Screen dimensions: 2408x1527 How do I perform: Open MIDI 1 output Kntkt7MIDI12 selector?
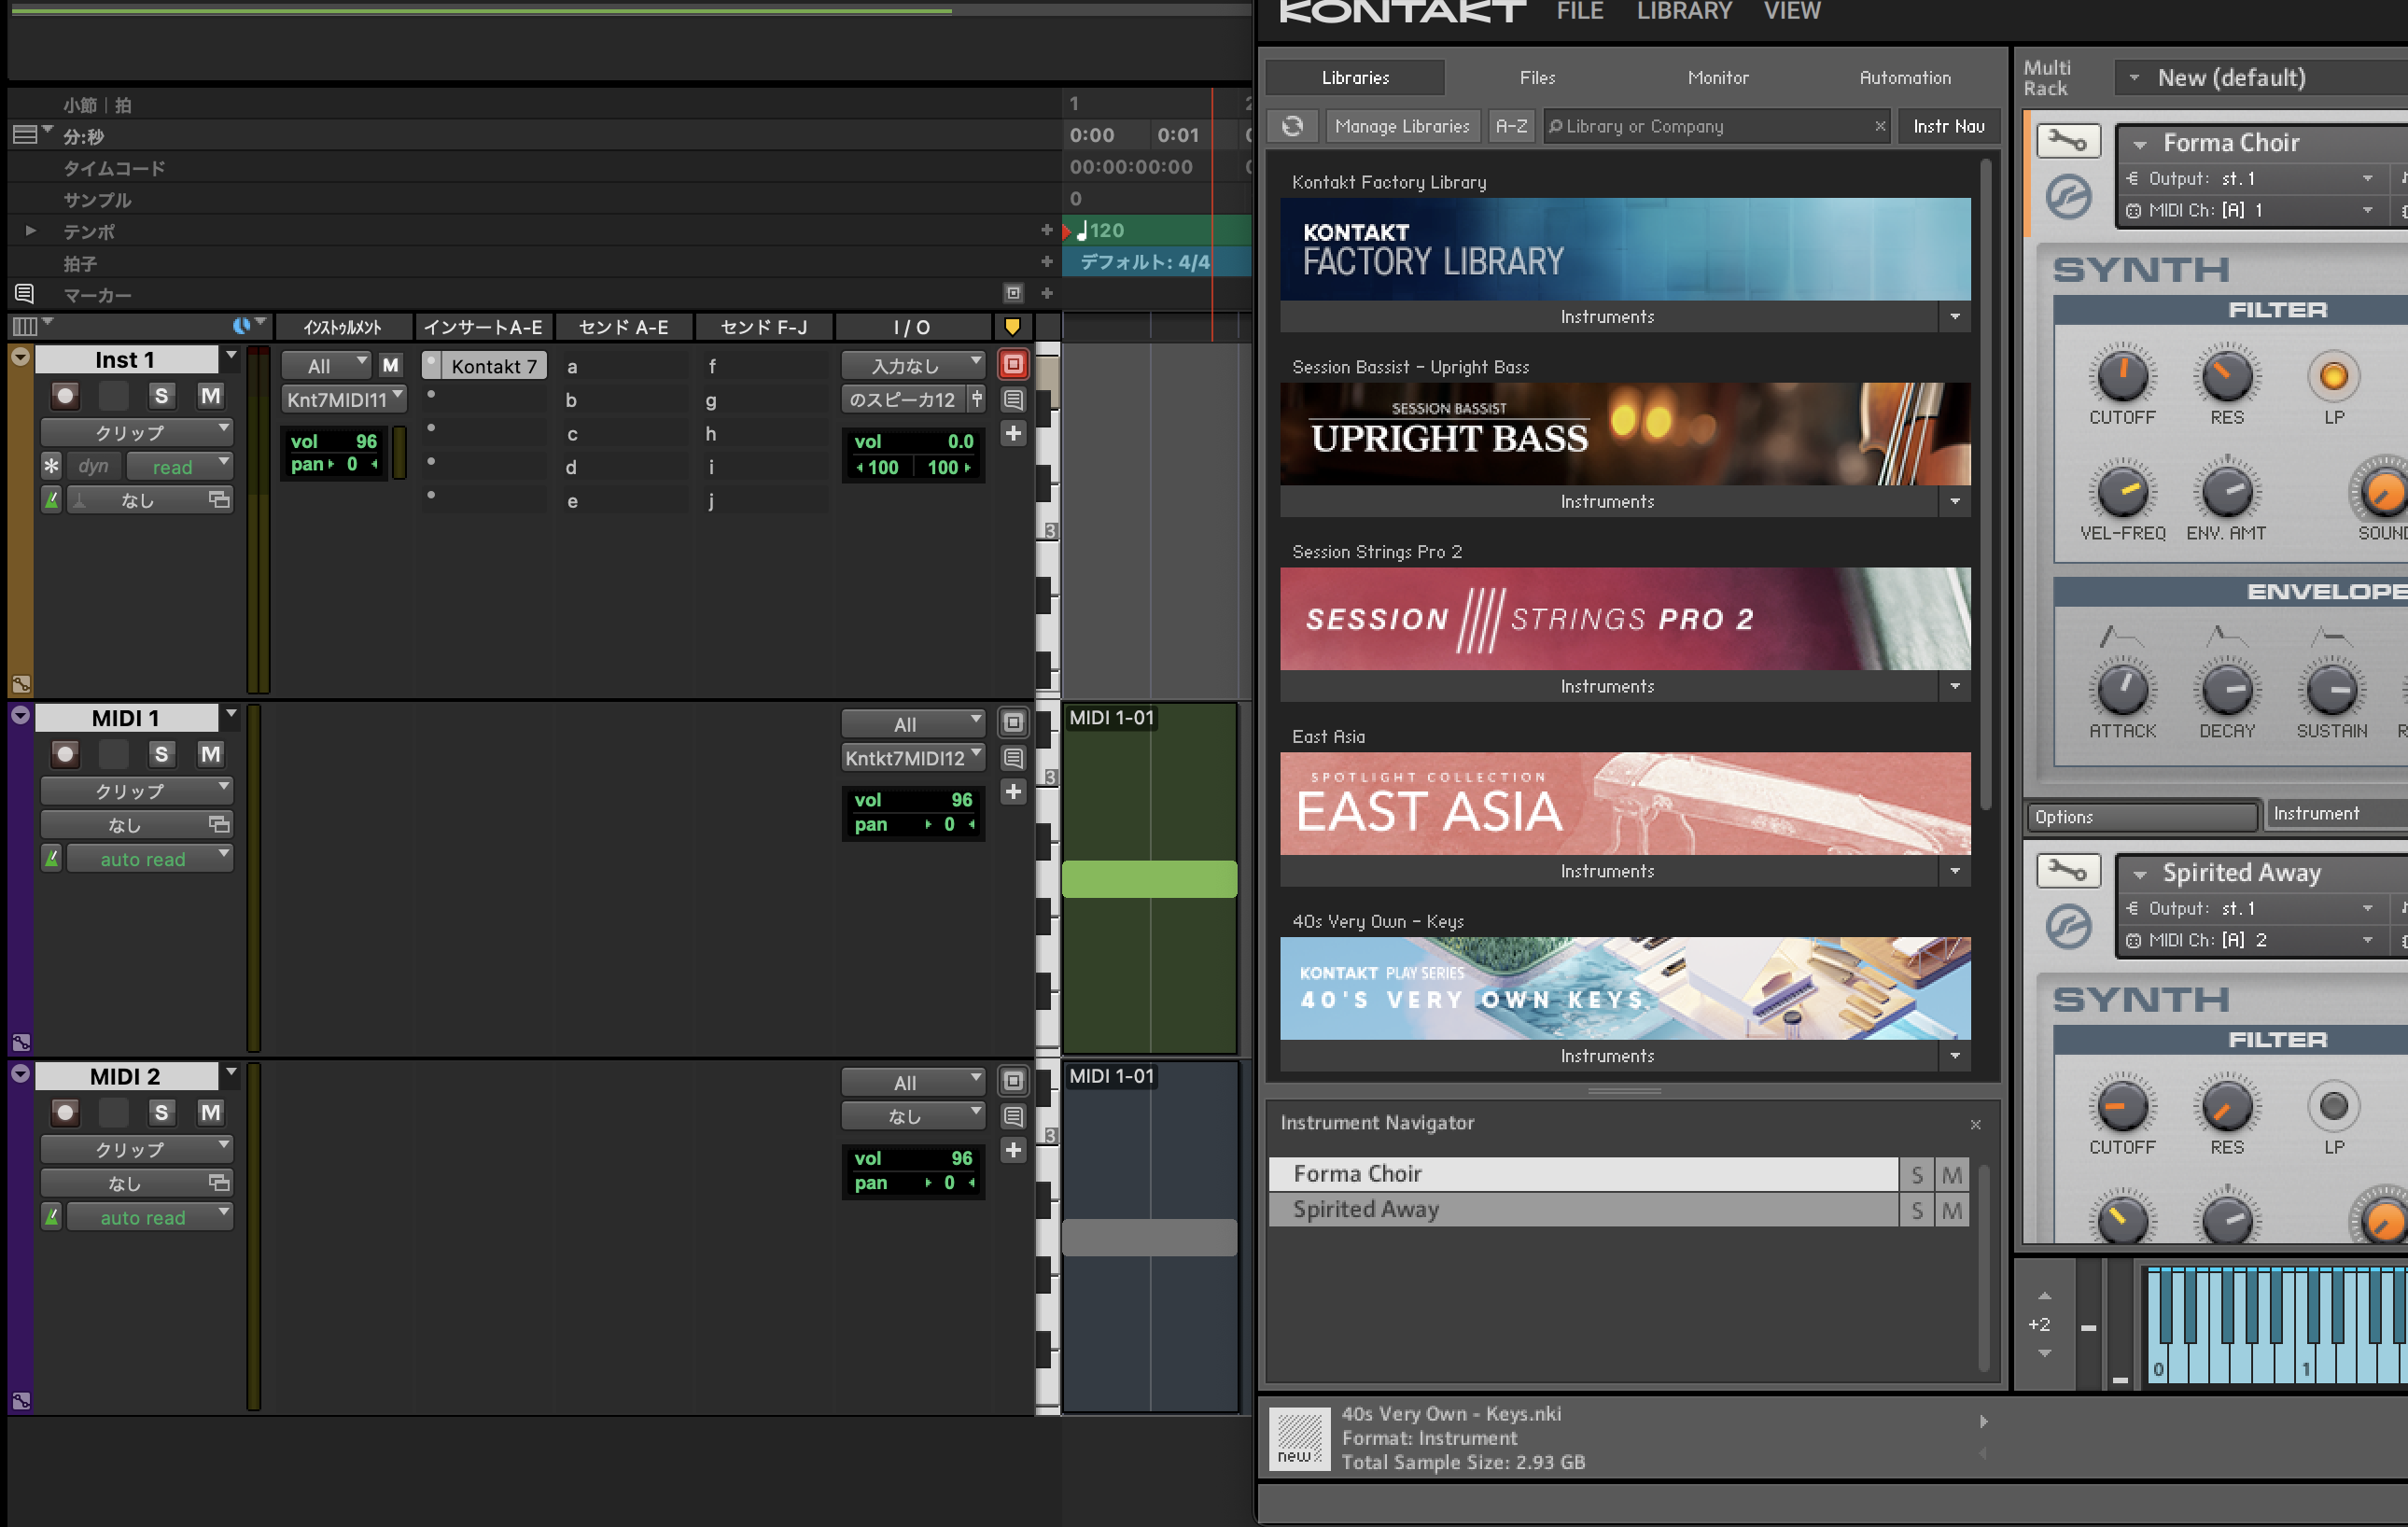click(913, 758)
